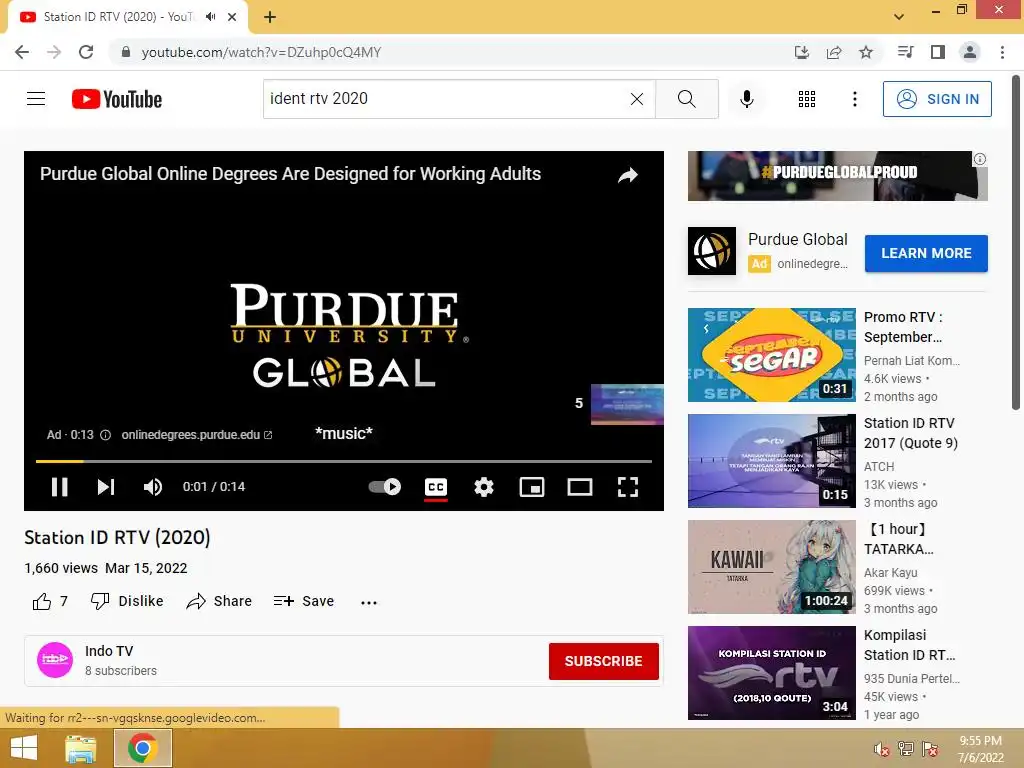
Task: Save video to a playlist
Action: click(304, 601)
